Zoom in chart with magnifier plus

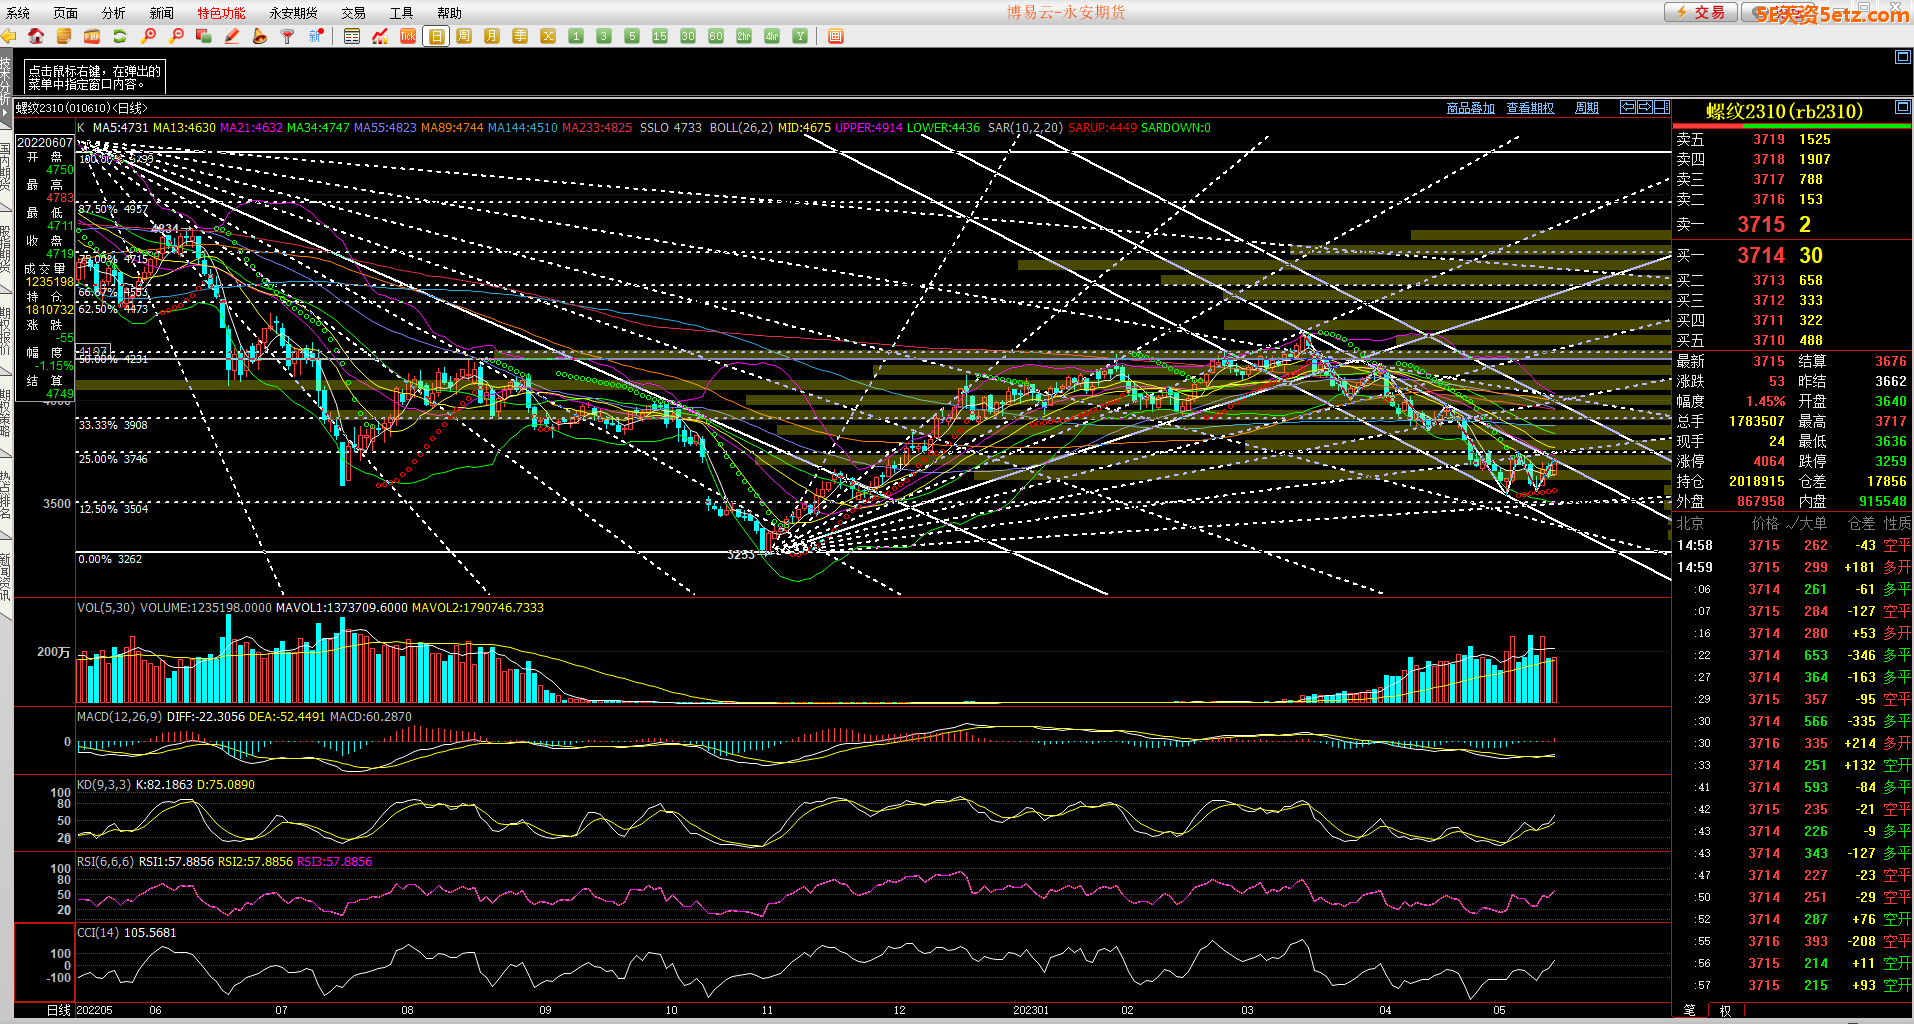(x=148, y=36)
